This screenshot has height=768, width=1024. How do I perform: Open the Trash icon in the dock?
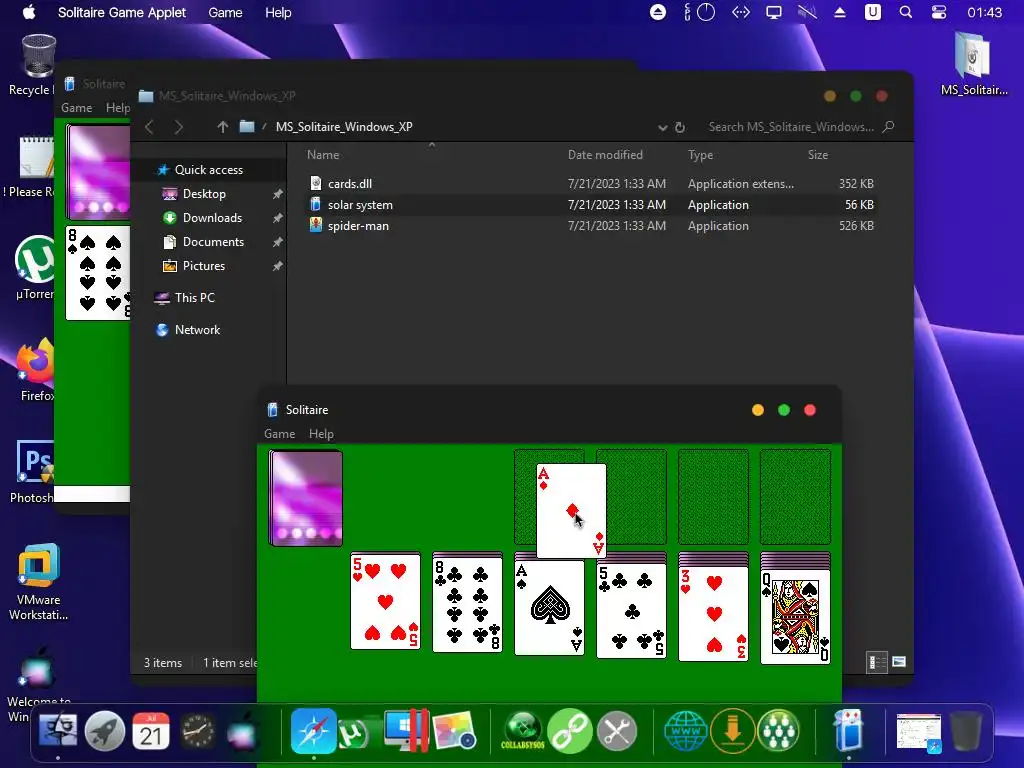point(966,731)
